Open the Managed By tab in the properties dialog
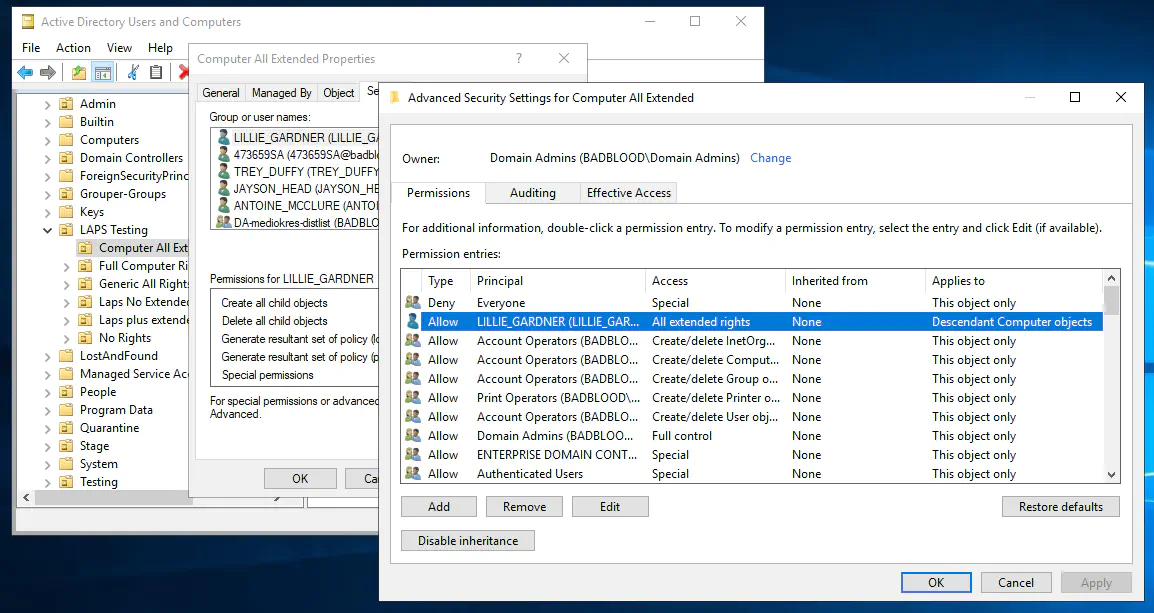 281,93
